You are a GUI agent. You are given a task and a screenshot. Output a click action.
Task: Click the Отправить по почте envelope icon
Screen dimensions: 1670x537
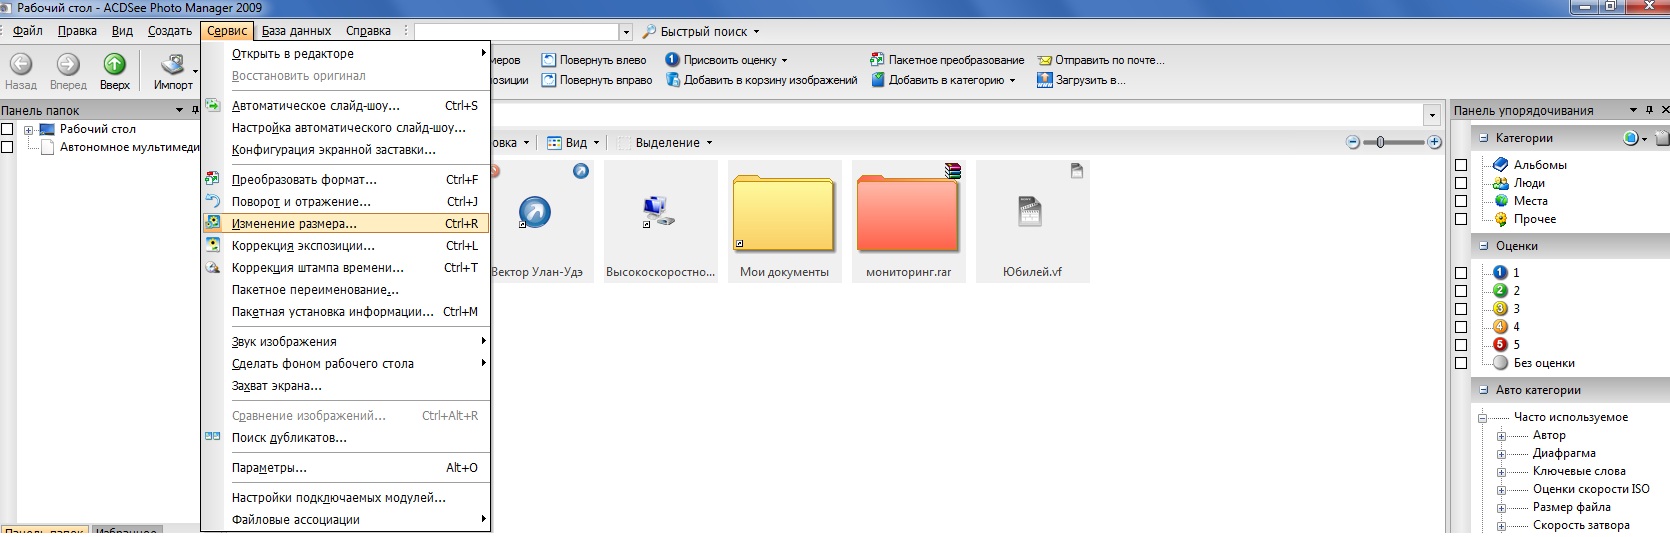point(1045,60)
